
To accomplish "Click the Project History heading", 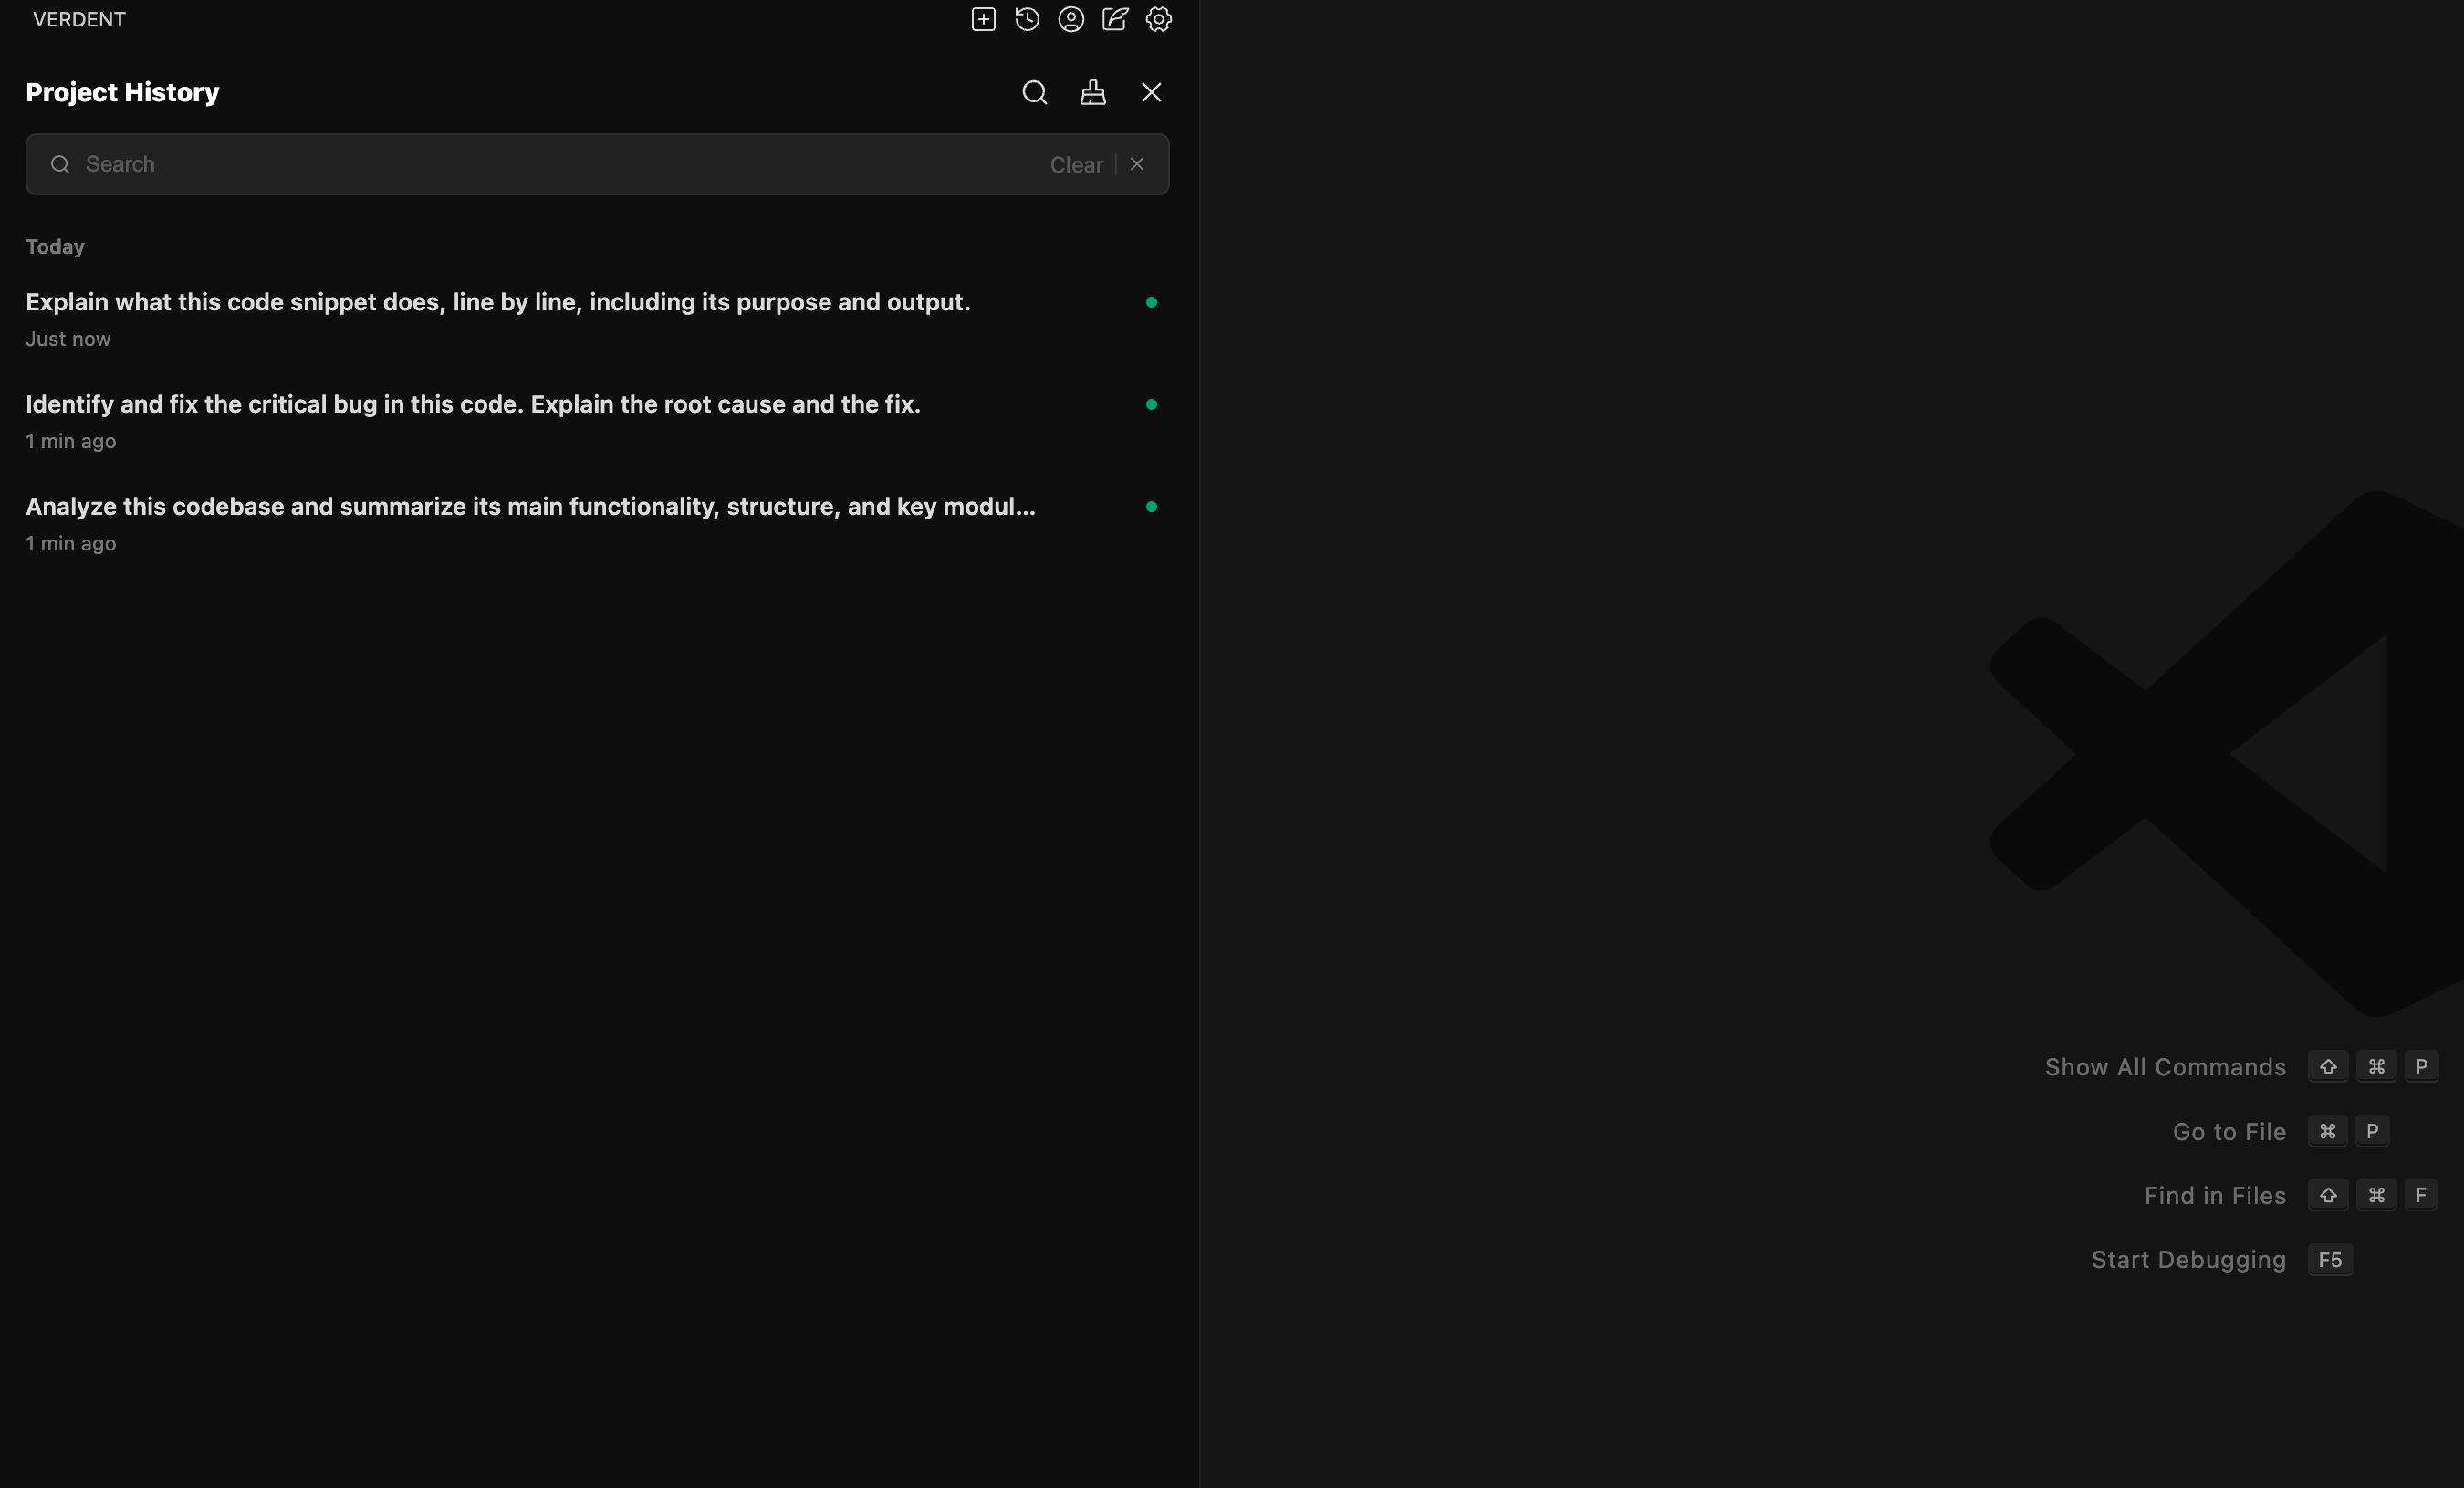I will pyautogui.click(x=122, y=92).
